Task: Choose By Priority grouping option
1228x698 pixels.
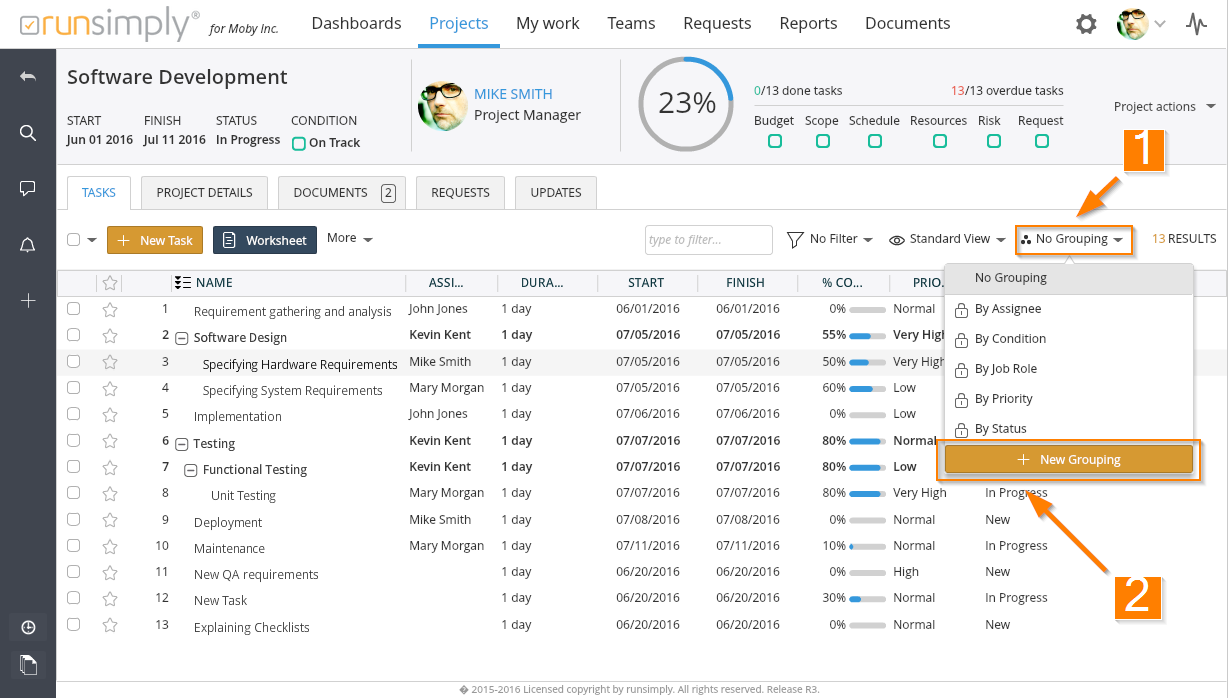Action: pos(1003,399)
